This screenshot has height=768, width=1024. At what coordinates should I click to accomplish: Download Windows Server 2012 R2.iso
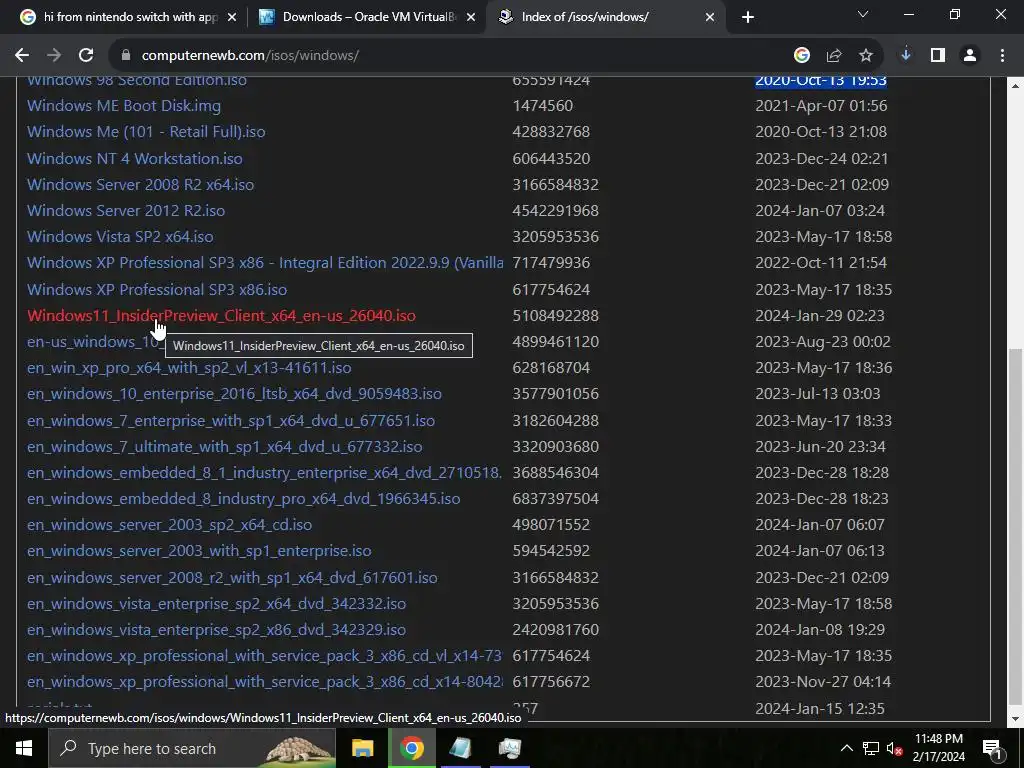(x=126, y=211)
